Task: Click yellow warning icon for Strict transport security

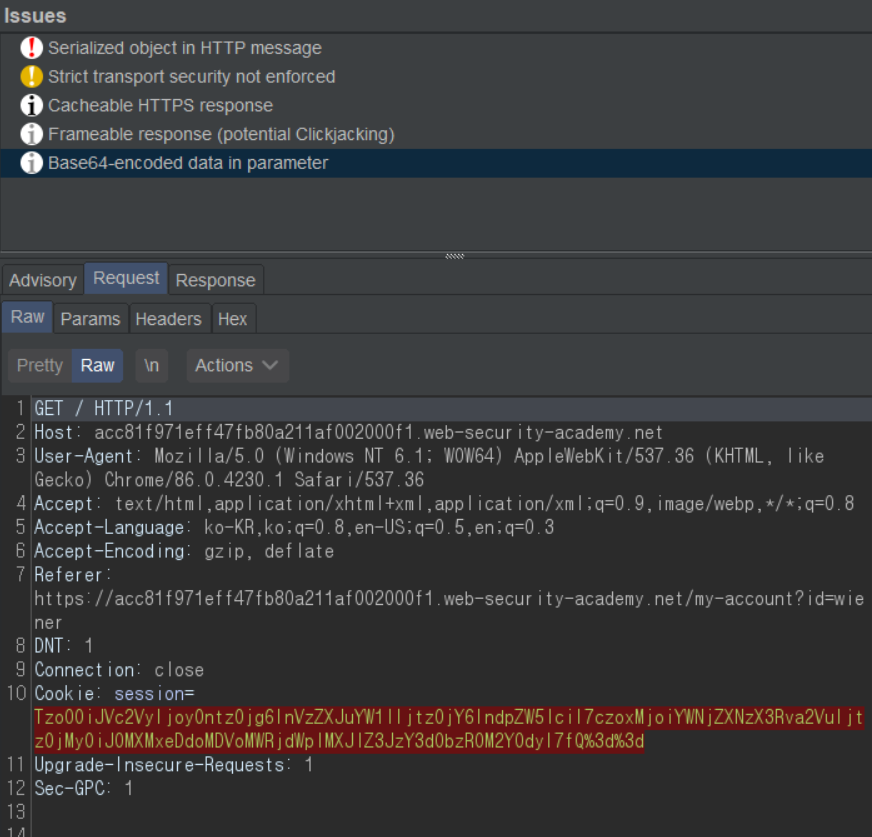Action: [x=32, y=77]
